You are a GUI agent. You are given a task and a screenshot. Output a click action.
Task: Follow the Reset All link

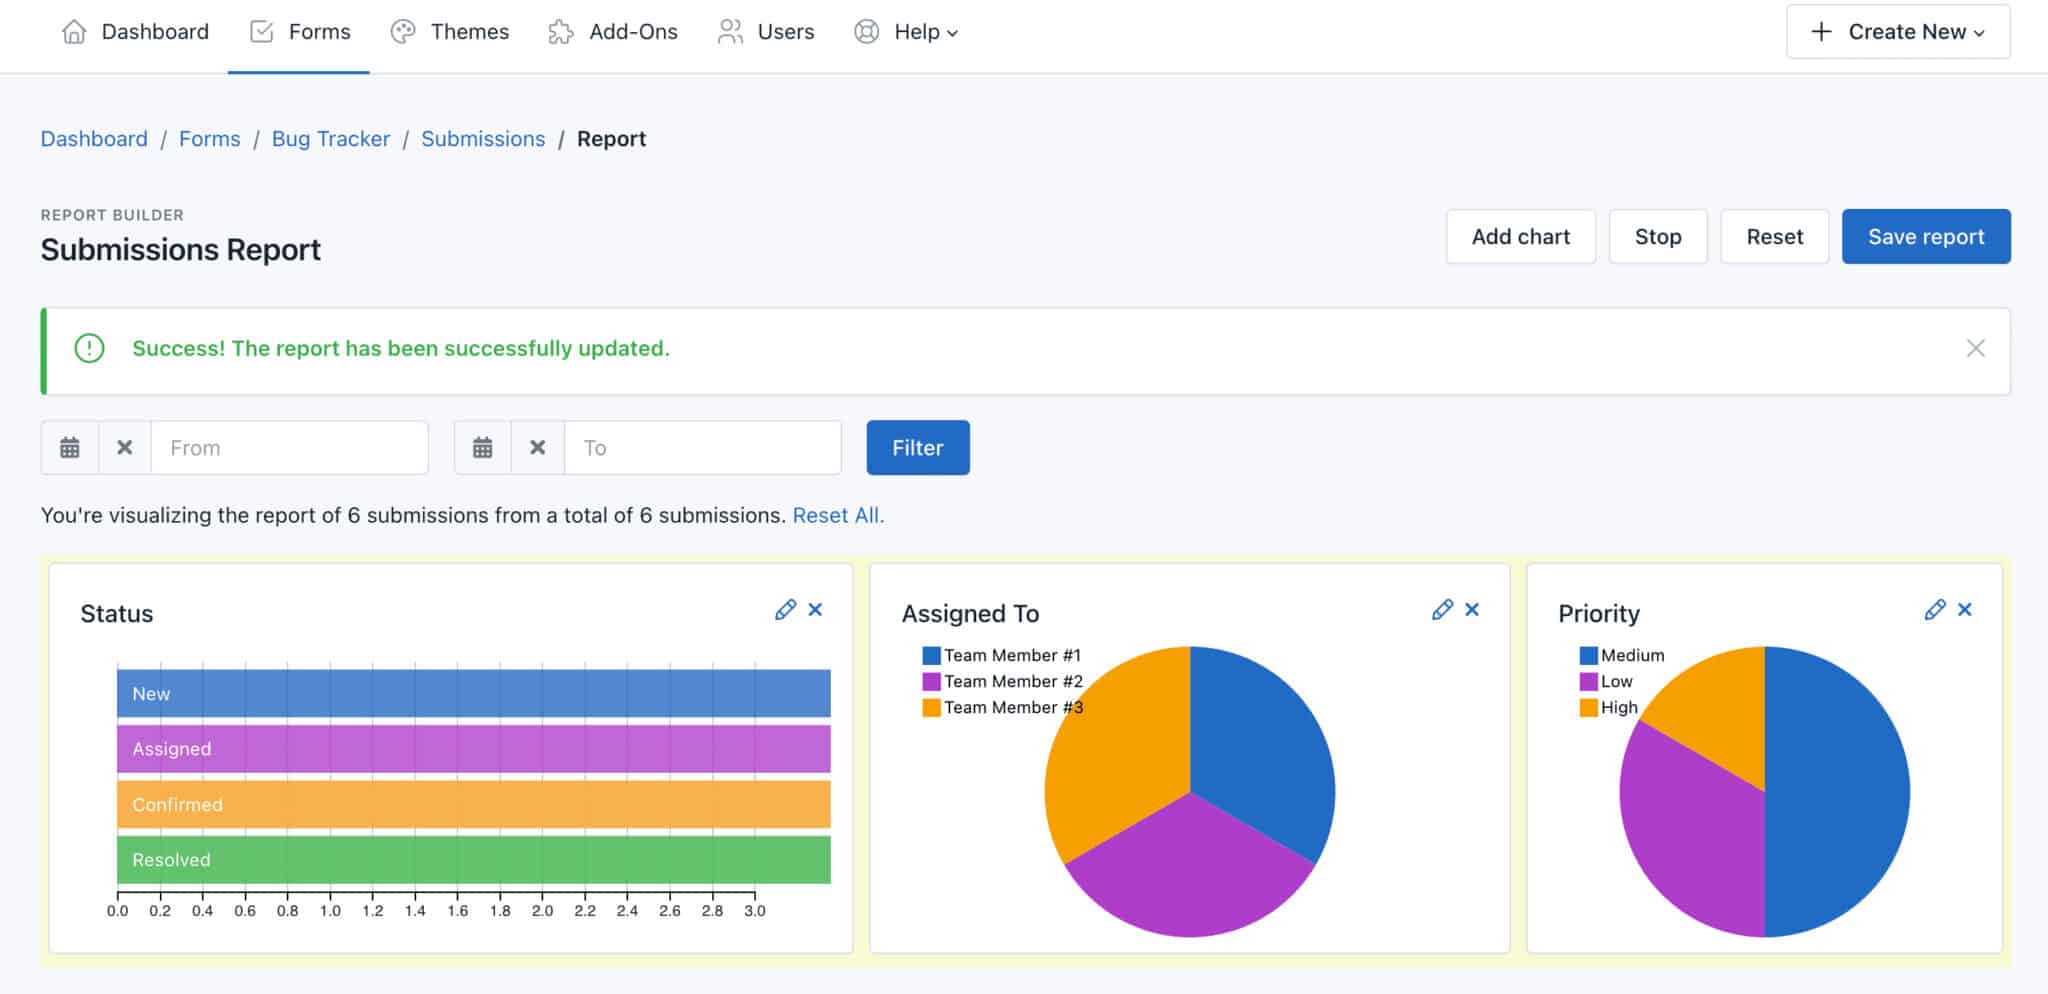838,516
